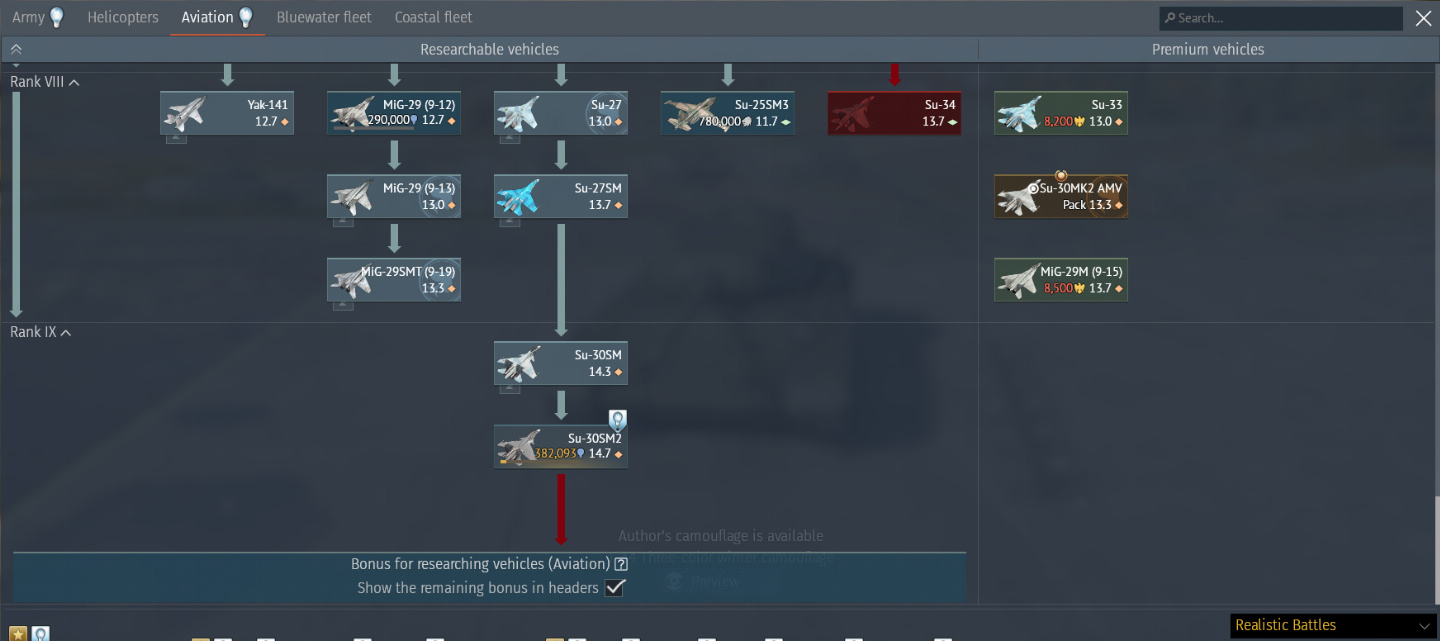
Task: Click the 'Bonus for researching vehicles (Aviation)' text
Action: (480, 564)
